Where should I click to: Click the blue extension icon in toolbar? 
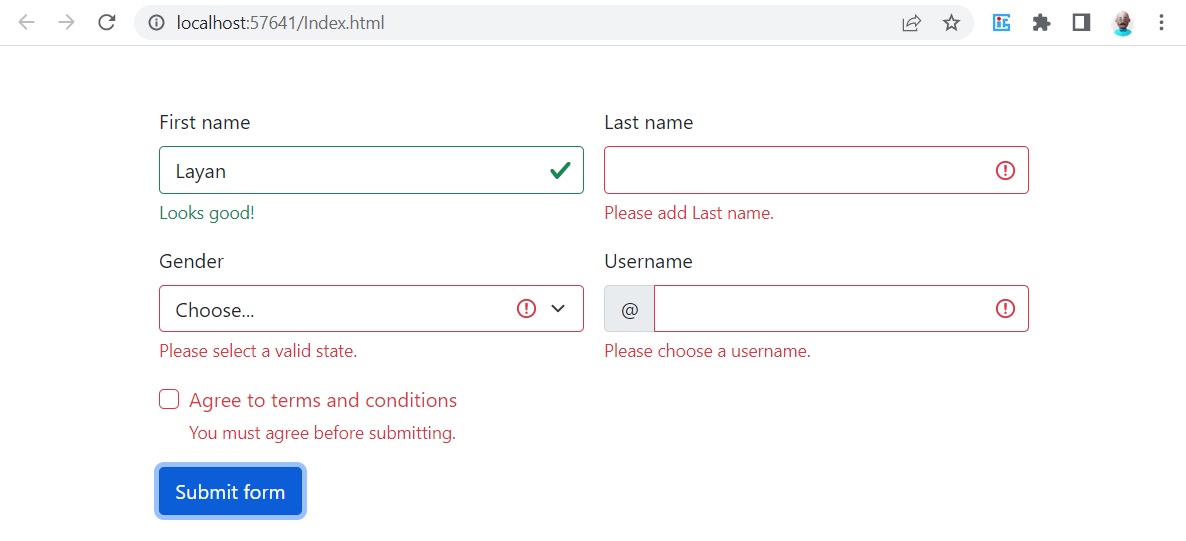[x=1001, y=23]
